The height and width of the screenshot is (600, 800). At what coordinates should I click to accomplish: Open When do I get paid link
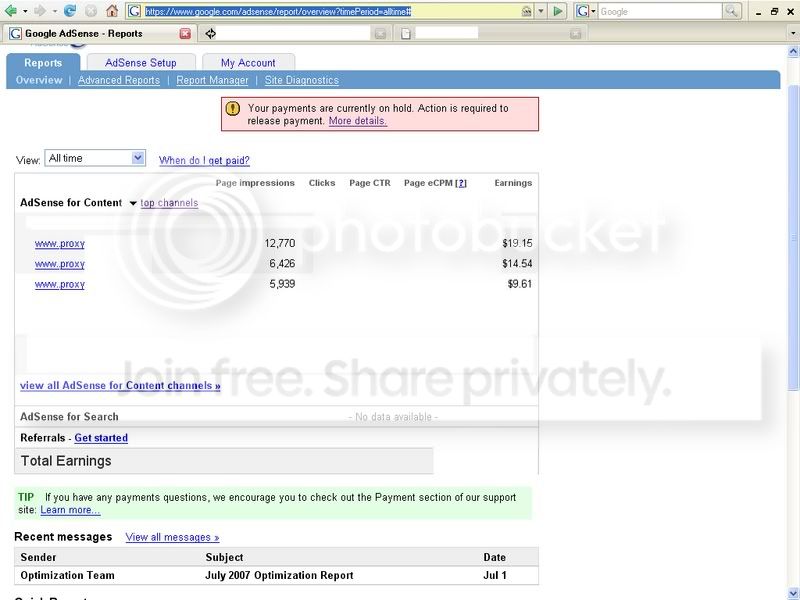(204, 160)
